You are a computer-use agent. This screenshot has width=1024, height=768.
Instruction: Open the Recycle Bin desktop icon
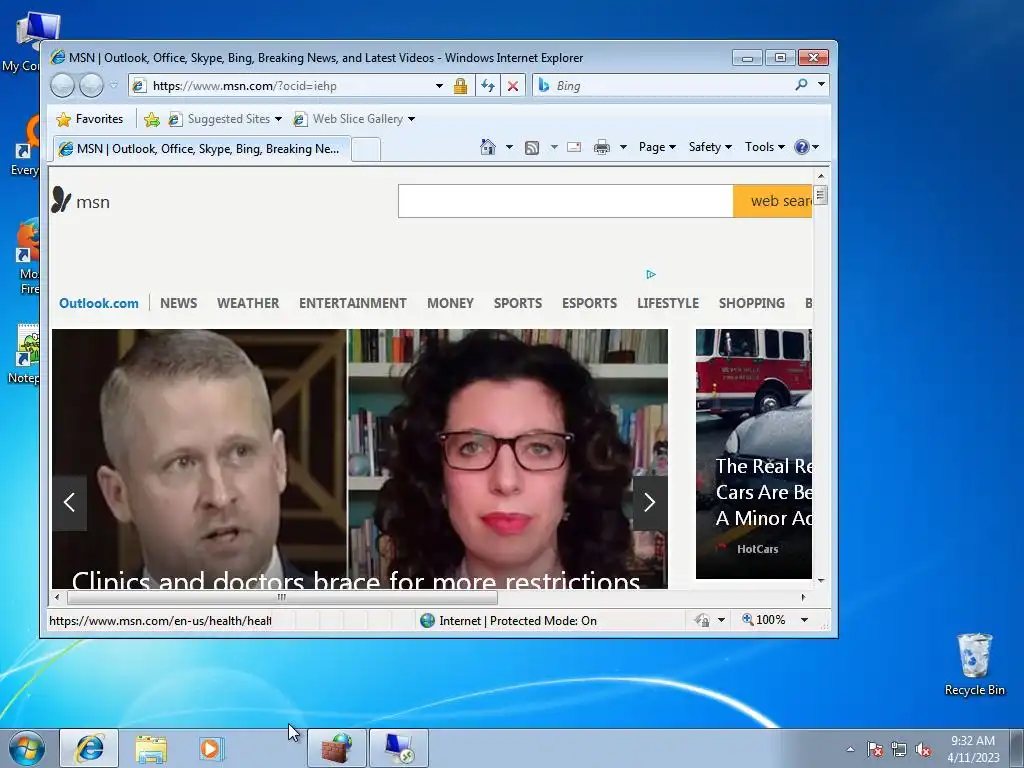974,664
